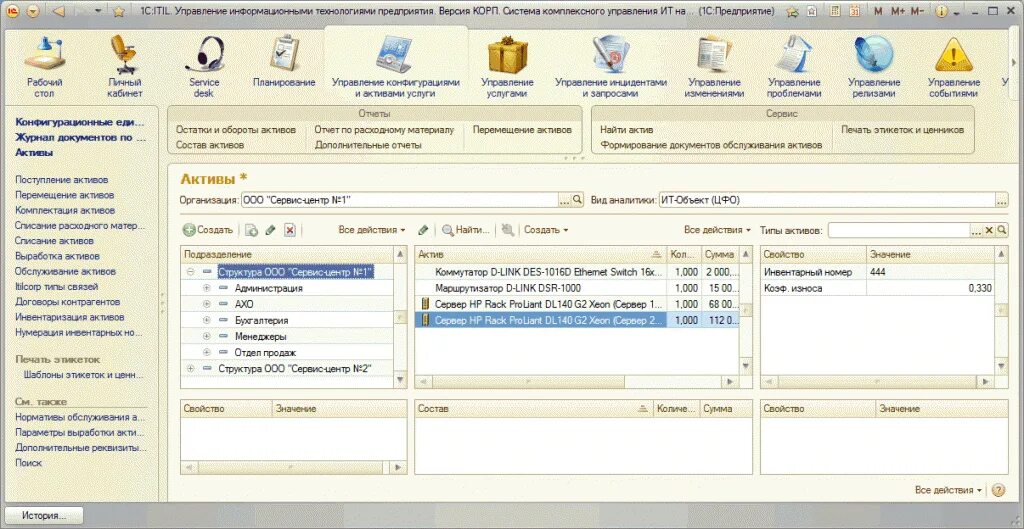Open Состав активов report
The width and height of the screenshot is (1024, 529).
(x=210, y=145)
